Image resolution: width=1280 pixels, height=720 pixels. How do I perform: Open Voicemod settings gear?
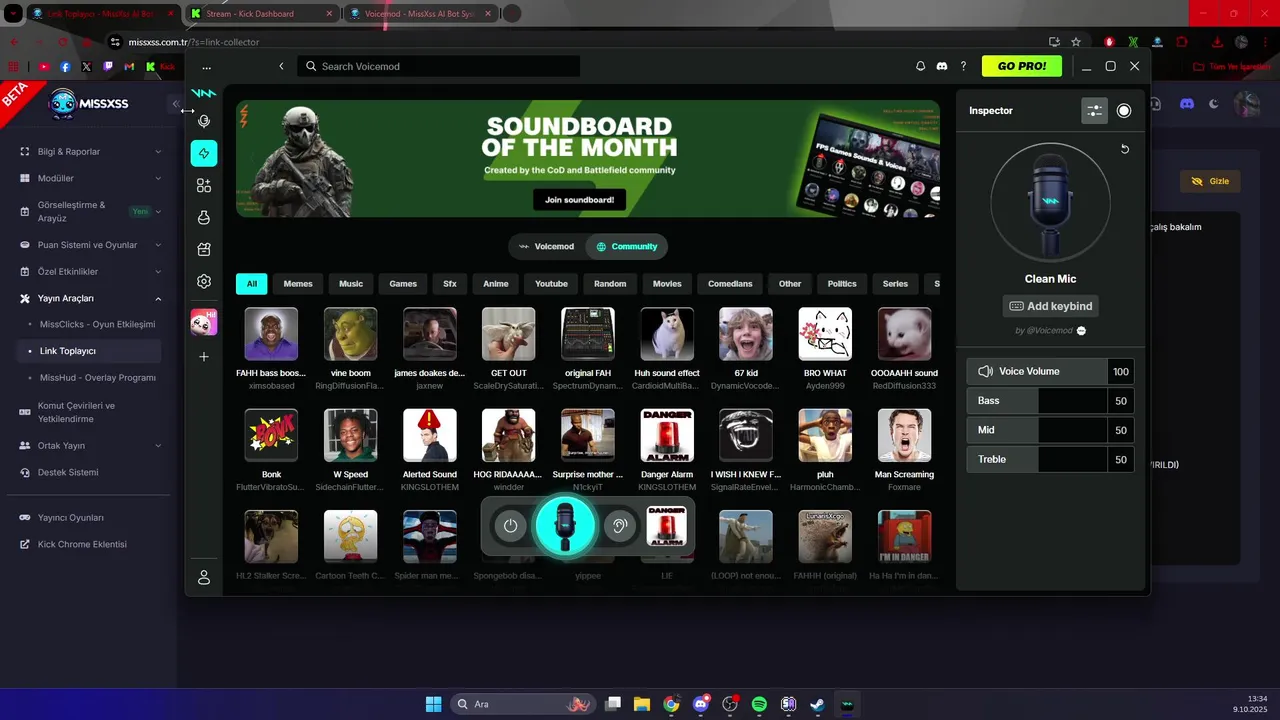point(204,281)
